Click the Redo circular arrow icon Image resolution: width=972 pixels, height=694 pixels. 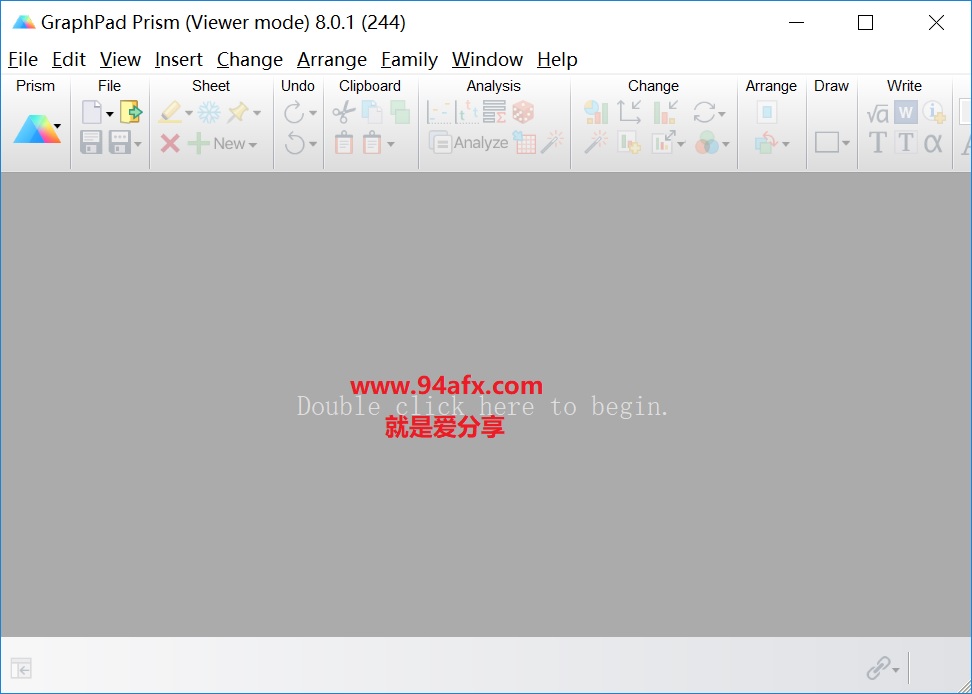294,112
